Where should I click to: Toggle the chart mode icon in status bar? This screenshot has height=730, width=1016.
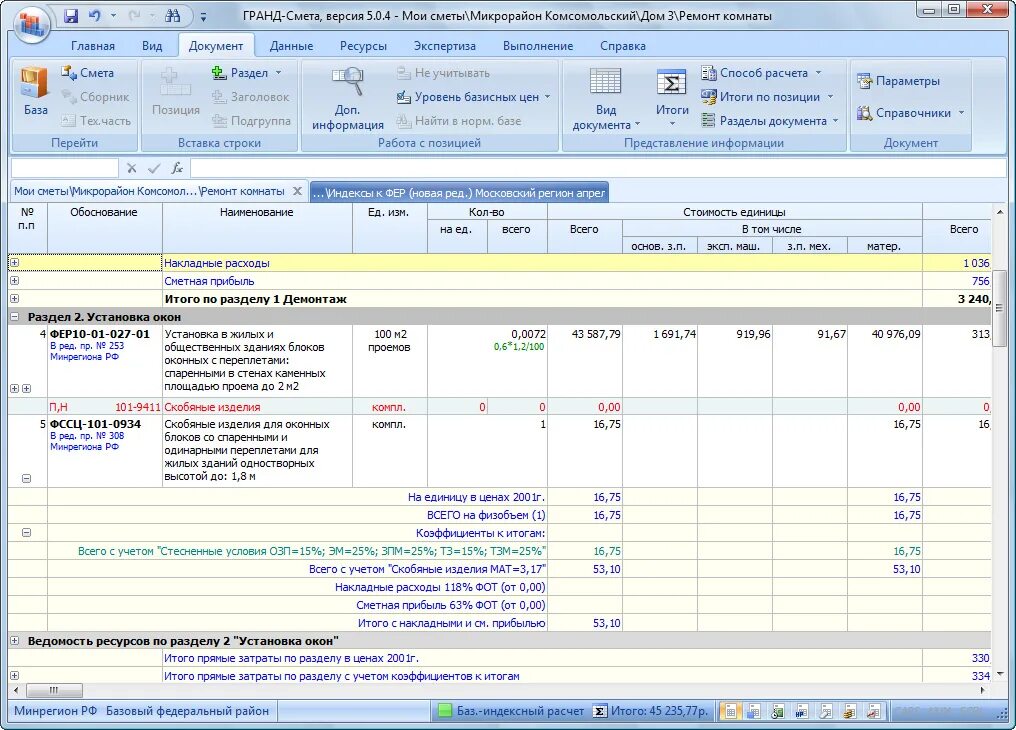(x=873, y=711)
